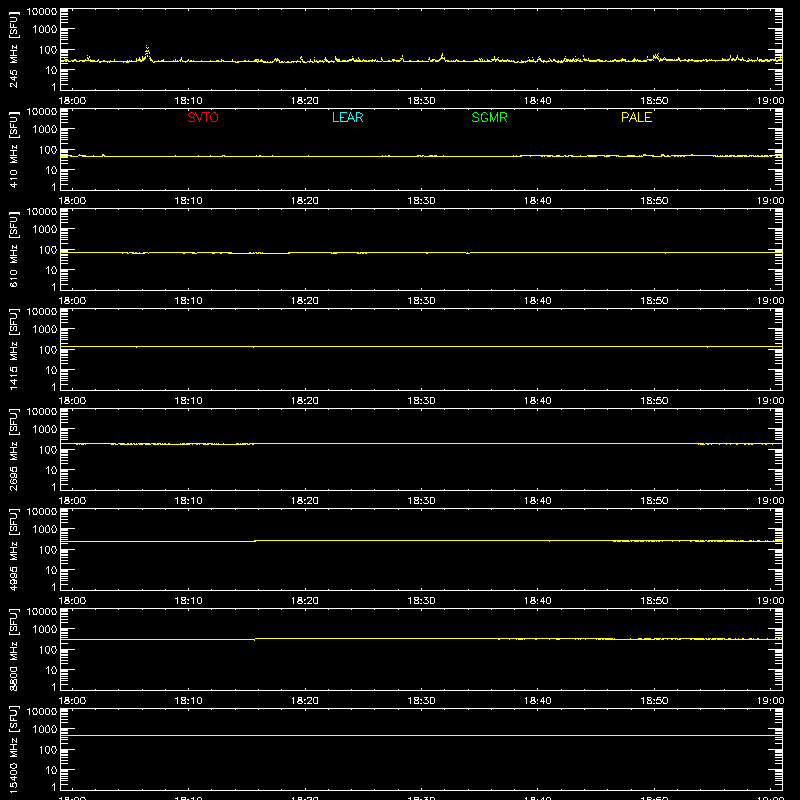The width and height of the screenshot is (800, 800).
Task: Select the 4995 MHz [SFU] axis title
Action: point(14,549)
